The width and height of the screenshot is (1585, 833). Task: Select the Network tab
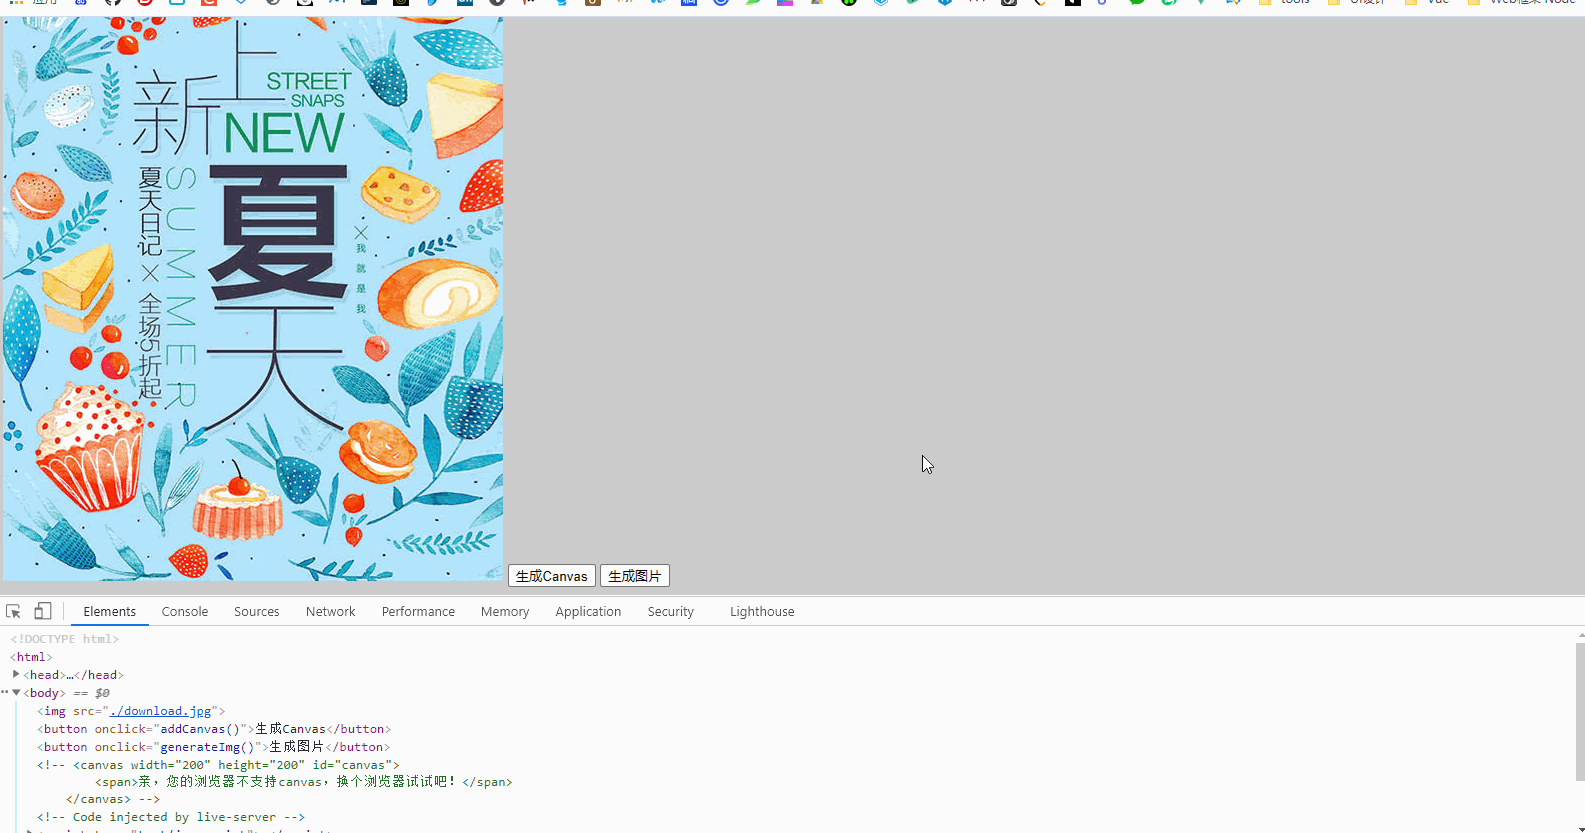coord(331,611)
